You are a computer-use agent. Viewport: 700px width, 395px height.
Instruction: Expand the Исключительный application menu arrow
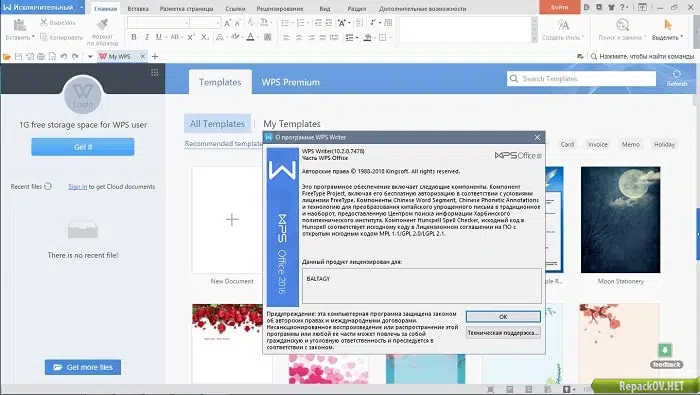(x=81, y=7)
